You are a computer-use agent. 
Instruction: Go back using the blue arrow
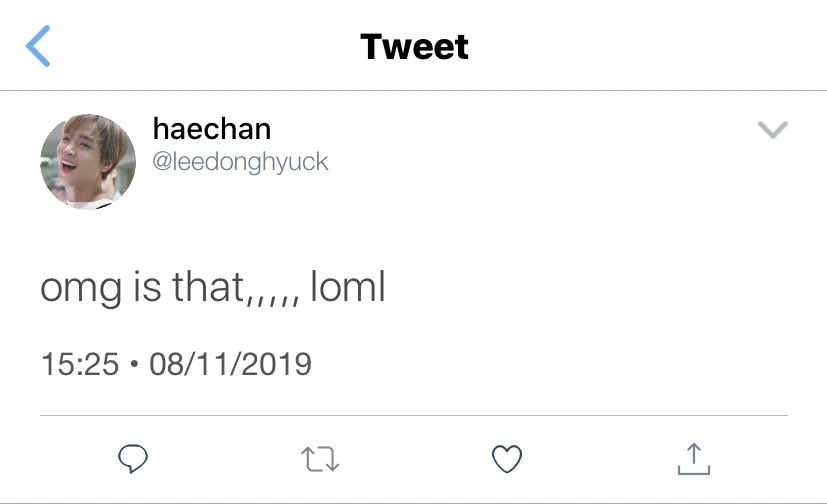[38, 46]
